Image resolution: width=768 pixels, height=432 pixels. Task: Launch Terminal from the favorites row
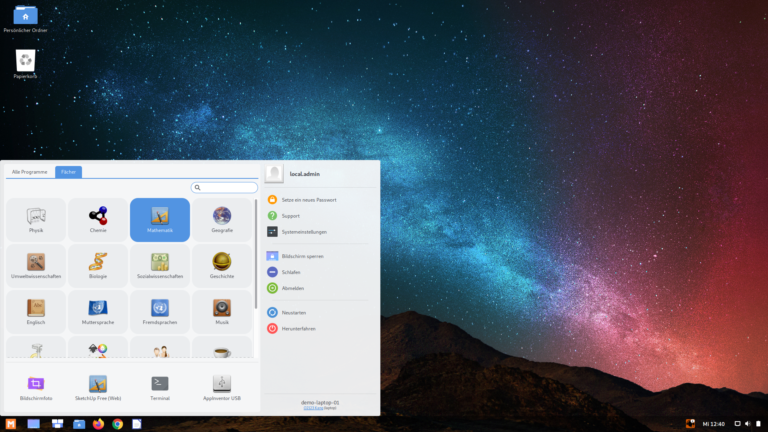click(160, 387)
